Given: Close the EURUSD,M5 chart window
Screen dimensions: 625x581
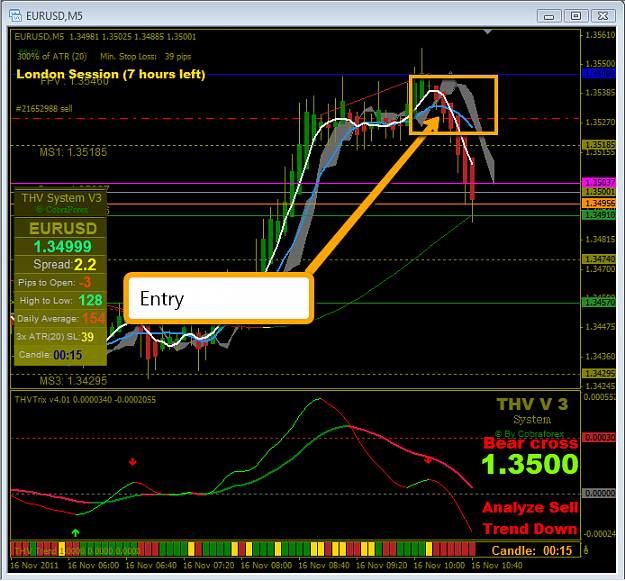Looking at the screenshot, I should 603,16.
